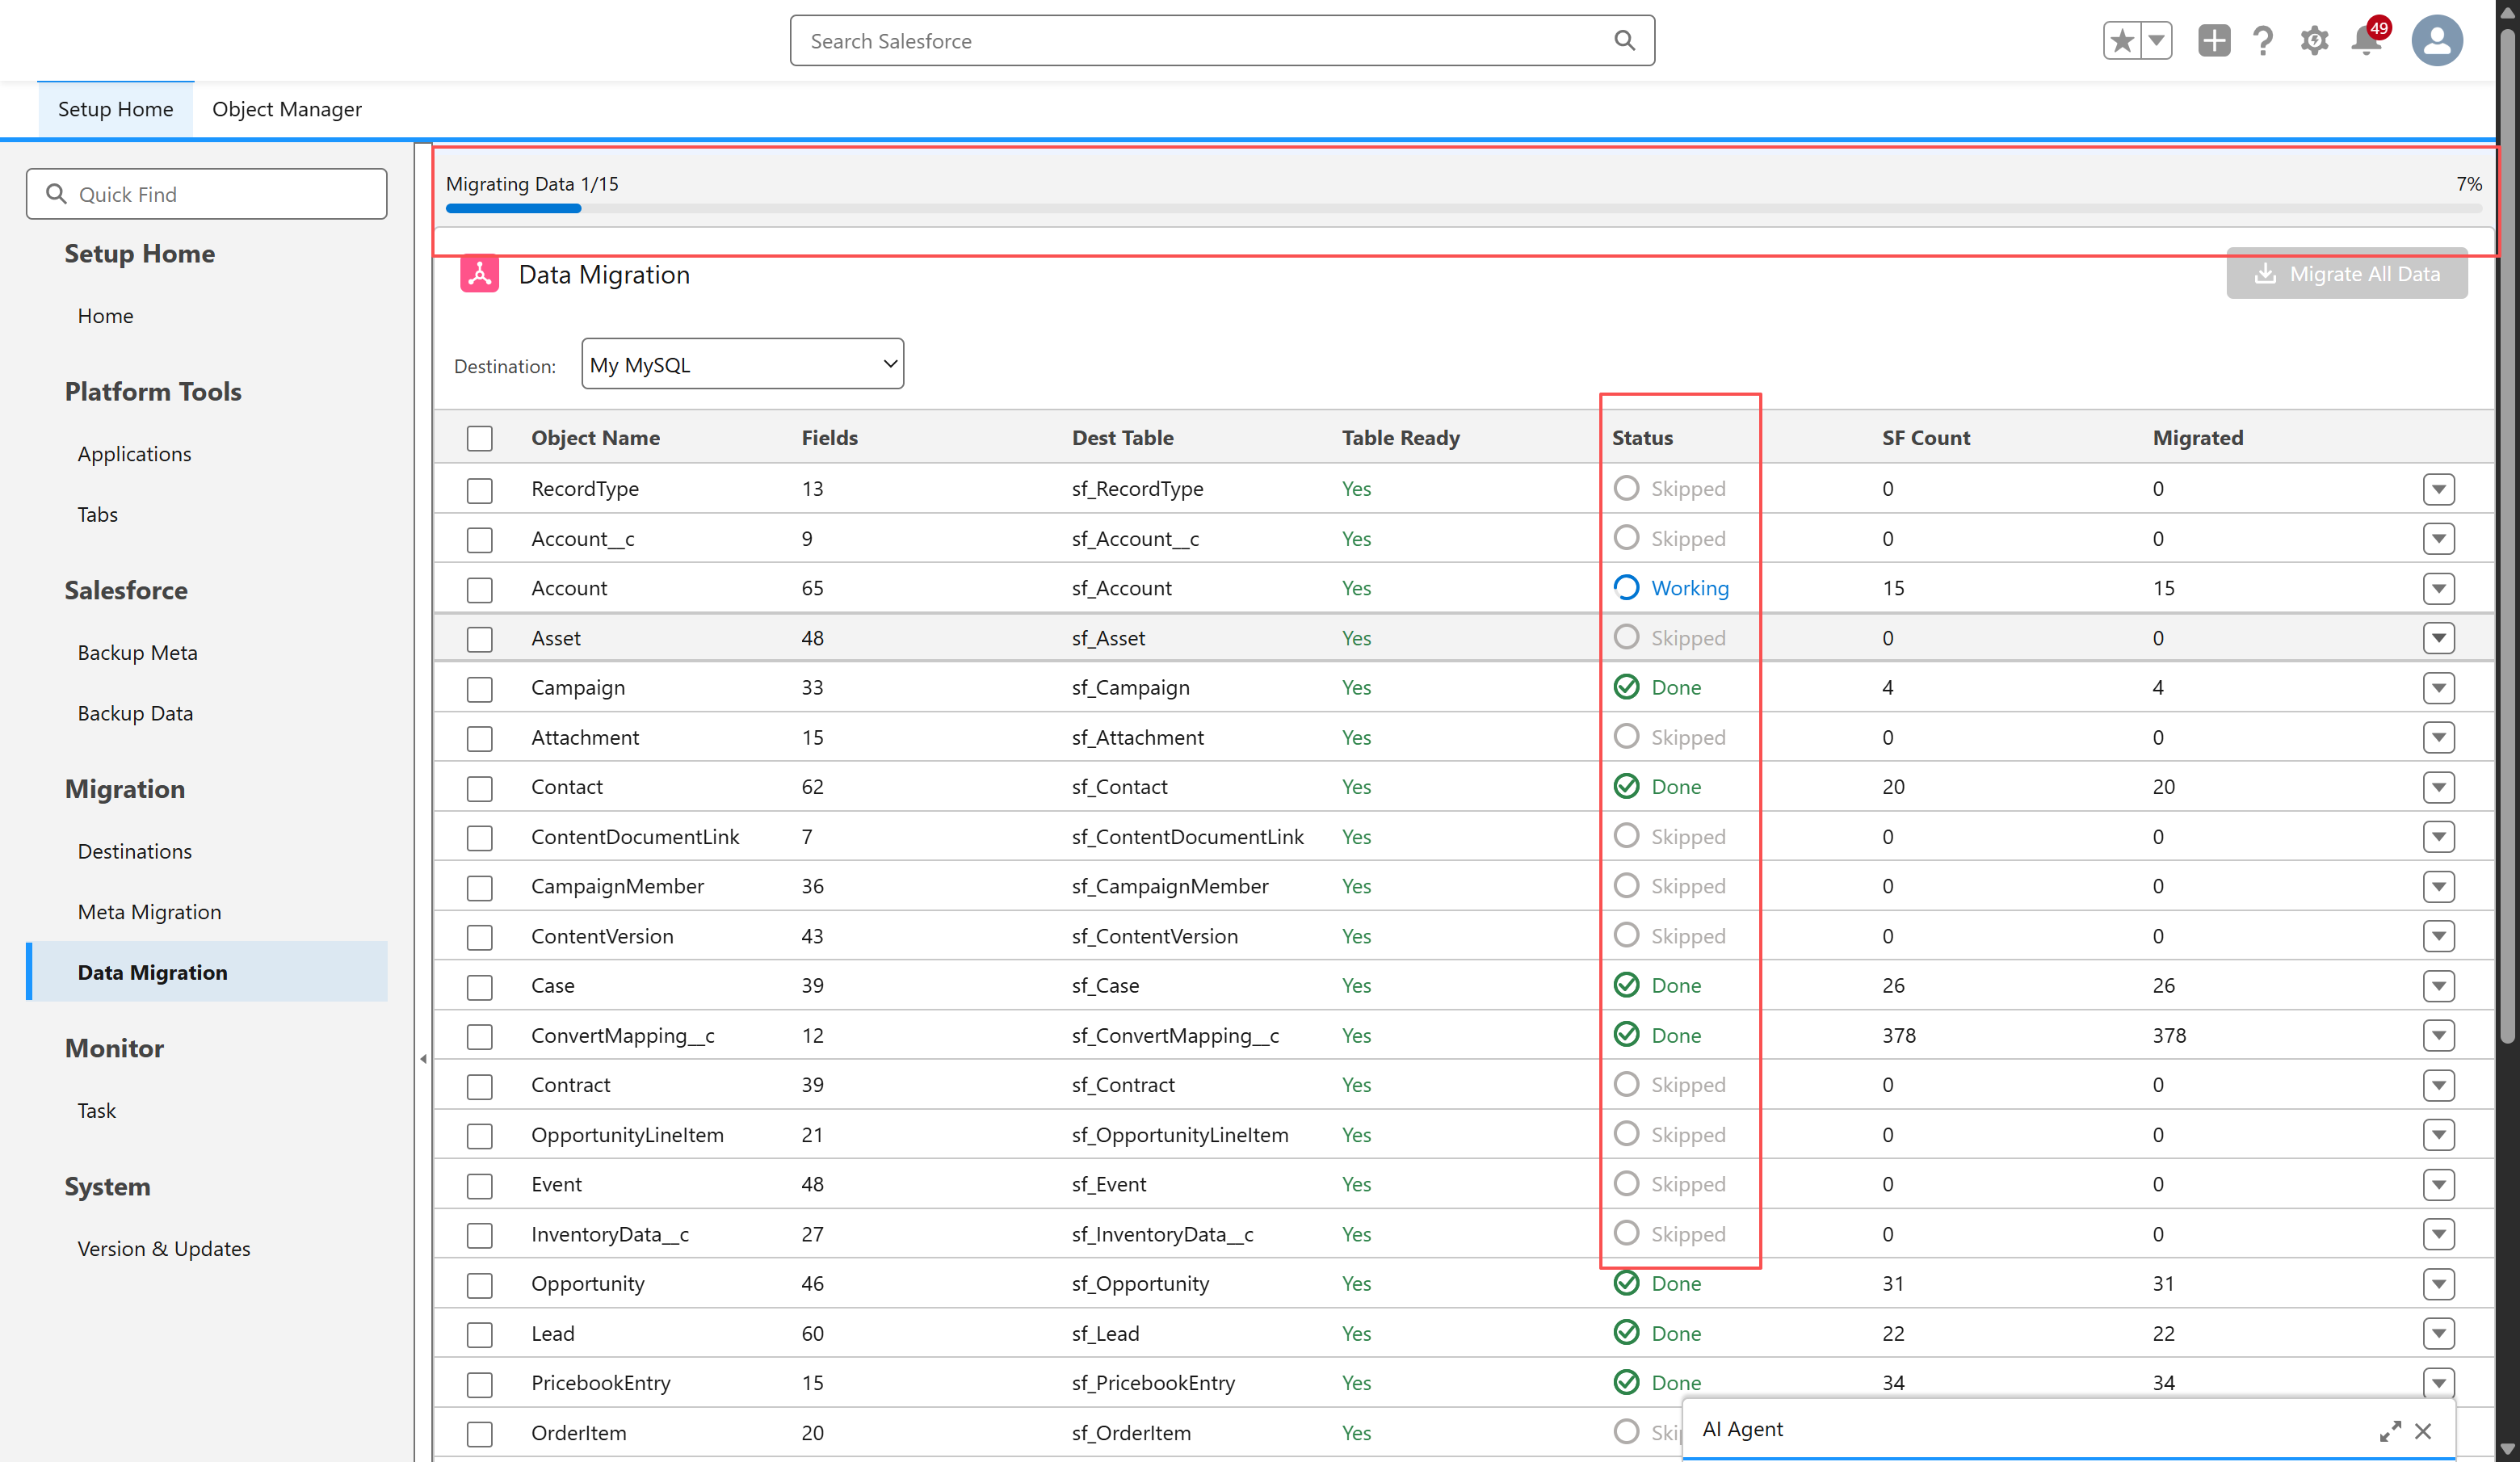The width and height of the screenshot is (2520, 1462).
Task: Click the Migrate All Data button
Action: coord(2346,273)
